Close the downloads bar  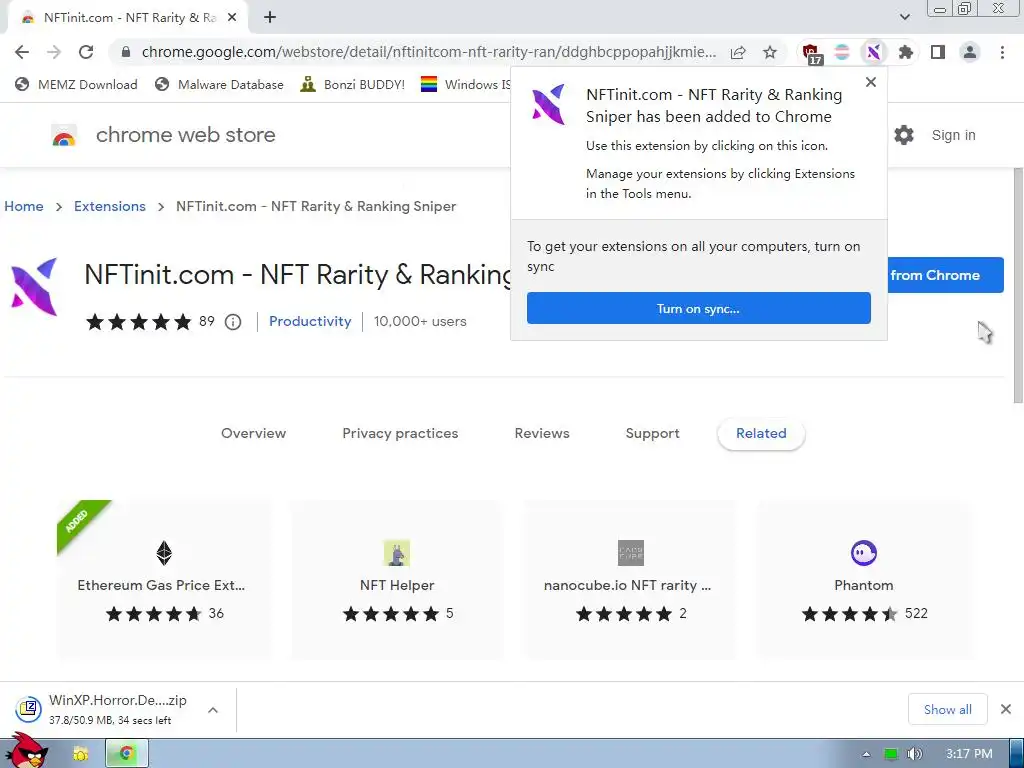point(1006,709)
